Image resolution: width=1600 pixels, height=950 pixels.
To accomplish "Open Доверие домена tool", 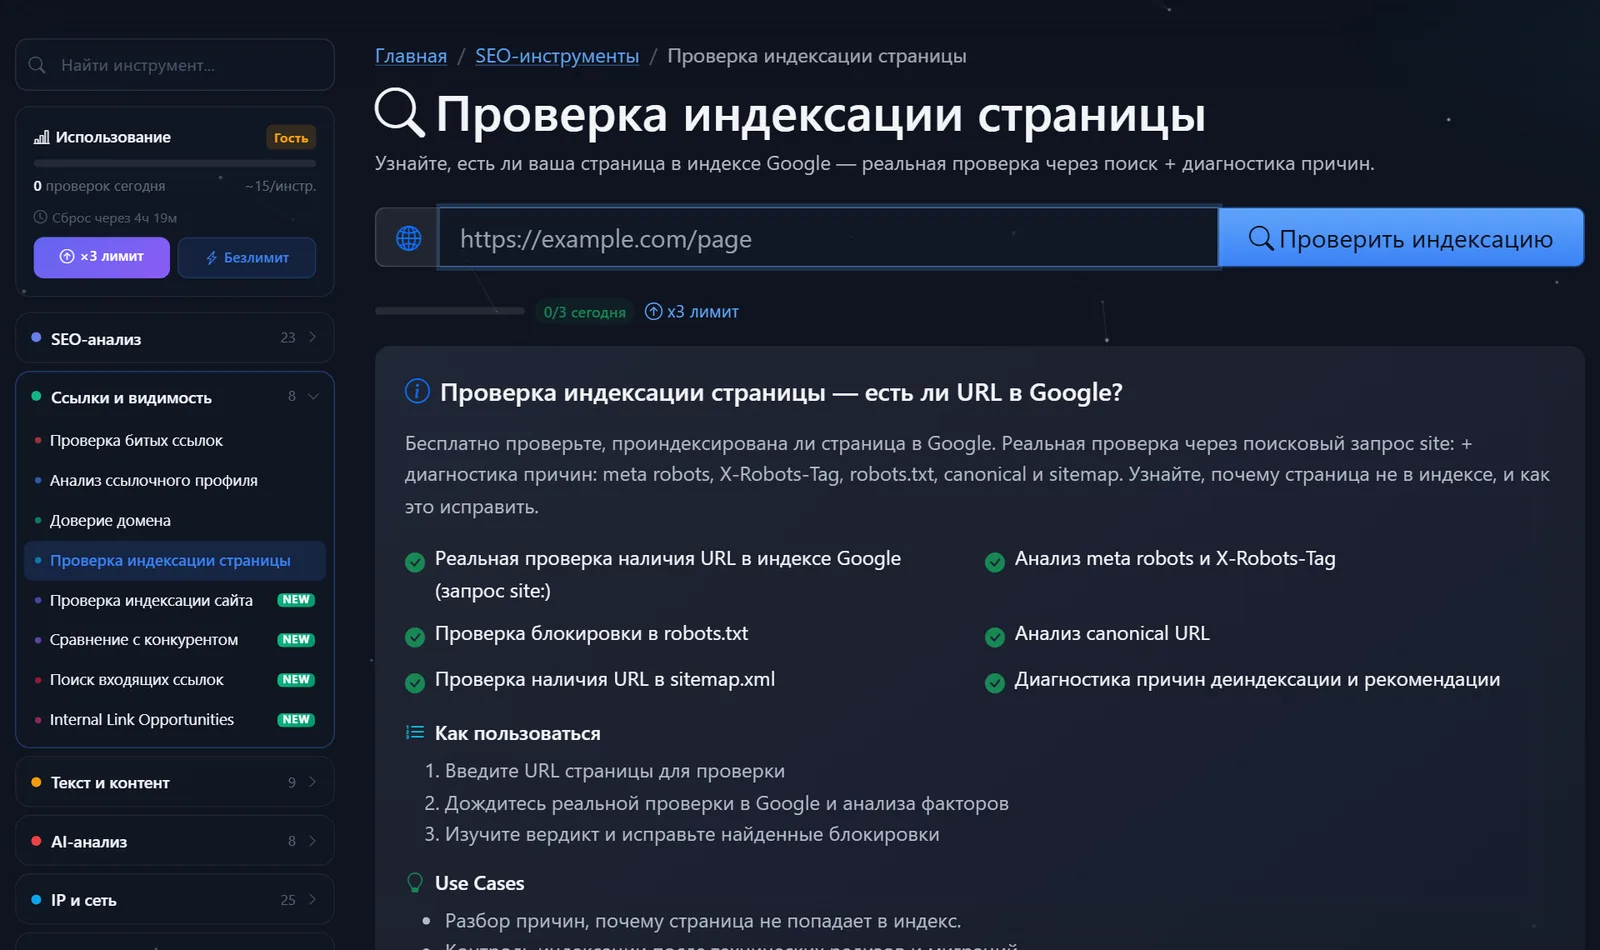I will coord(175,520).
